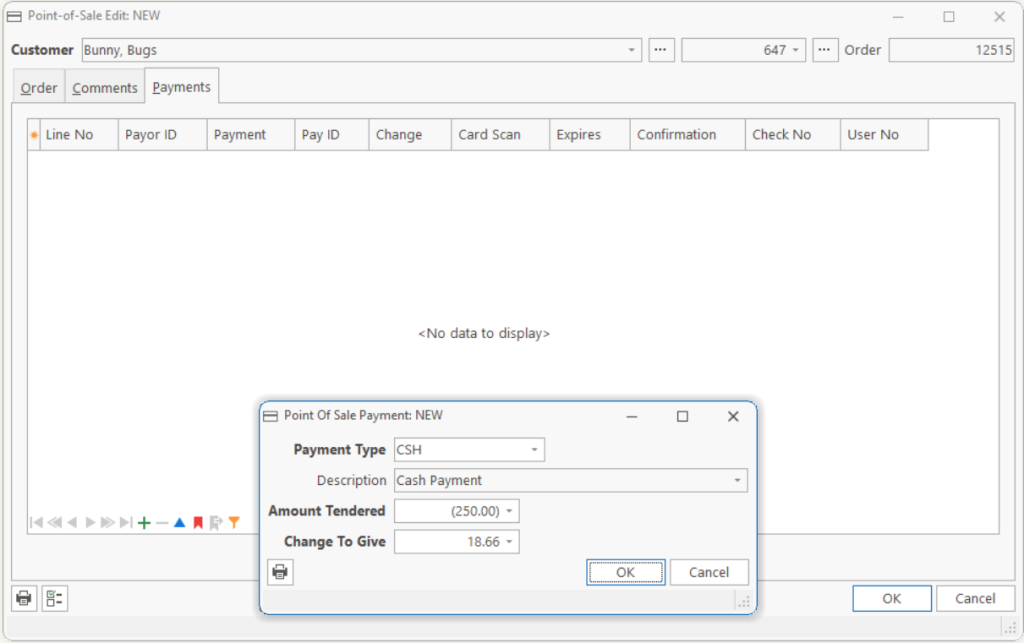
Task: Click the red bookmark icon in navigator
Action: click(x=198, y=522)
